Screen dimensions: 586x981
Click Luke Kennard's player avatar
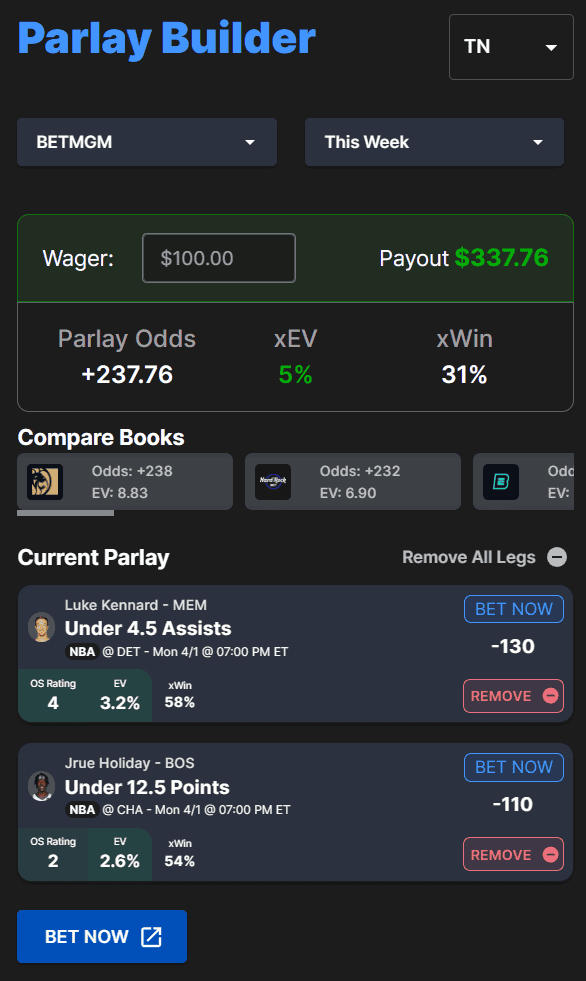tap(42, 627)
